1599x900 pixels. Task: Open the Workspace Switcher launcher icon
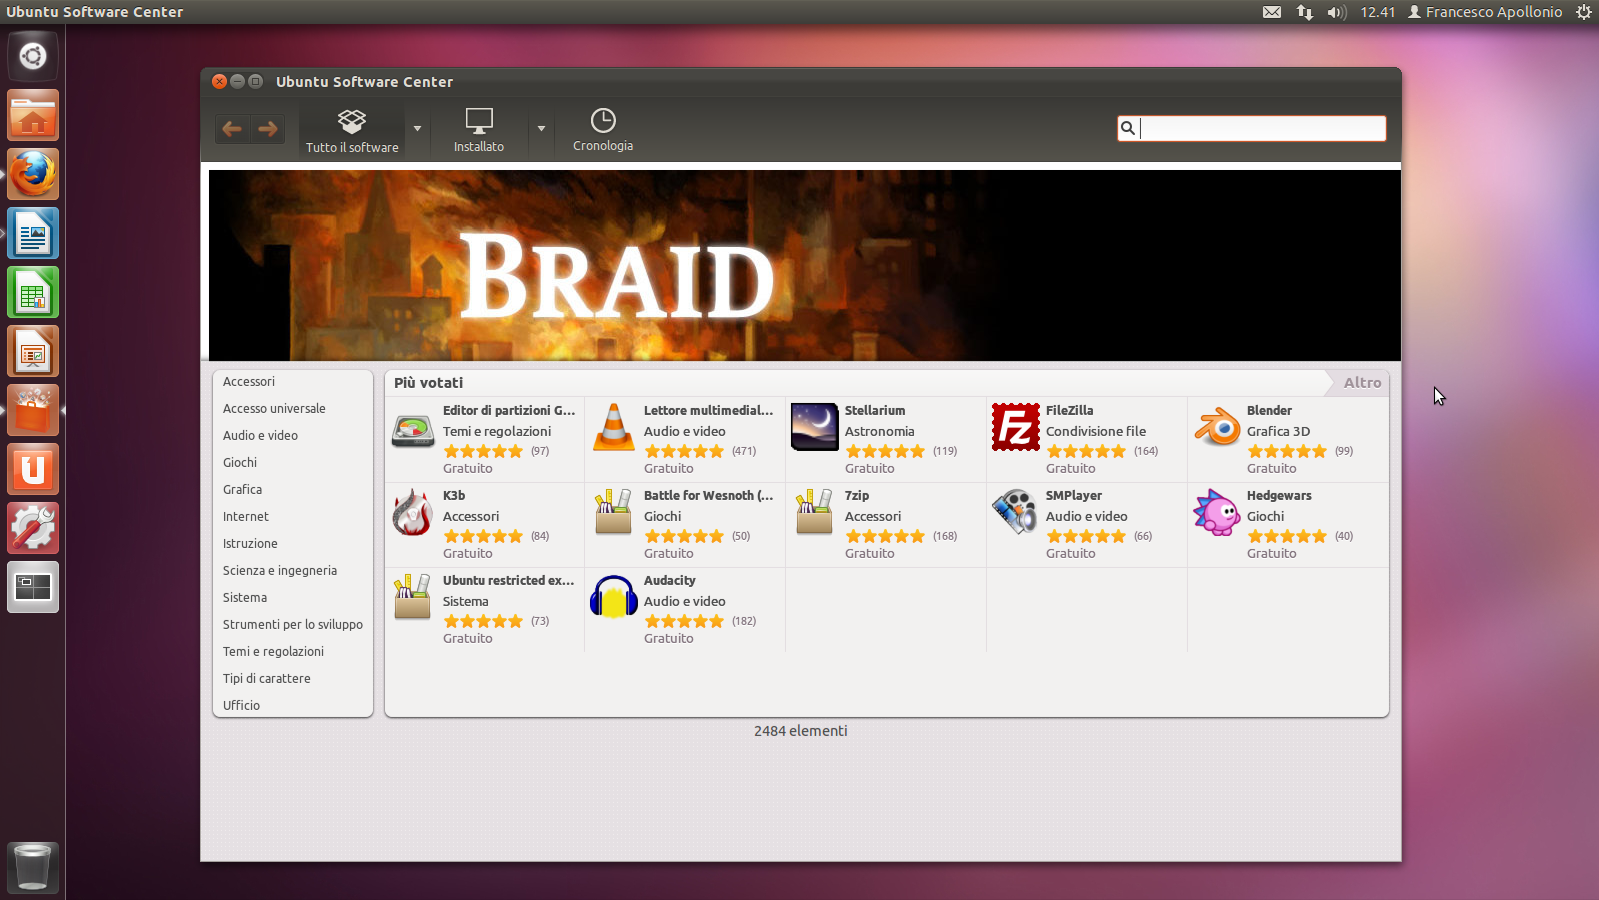pyautogui.click(x=33, y=587)
